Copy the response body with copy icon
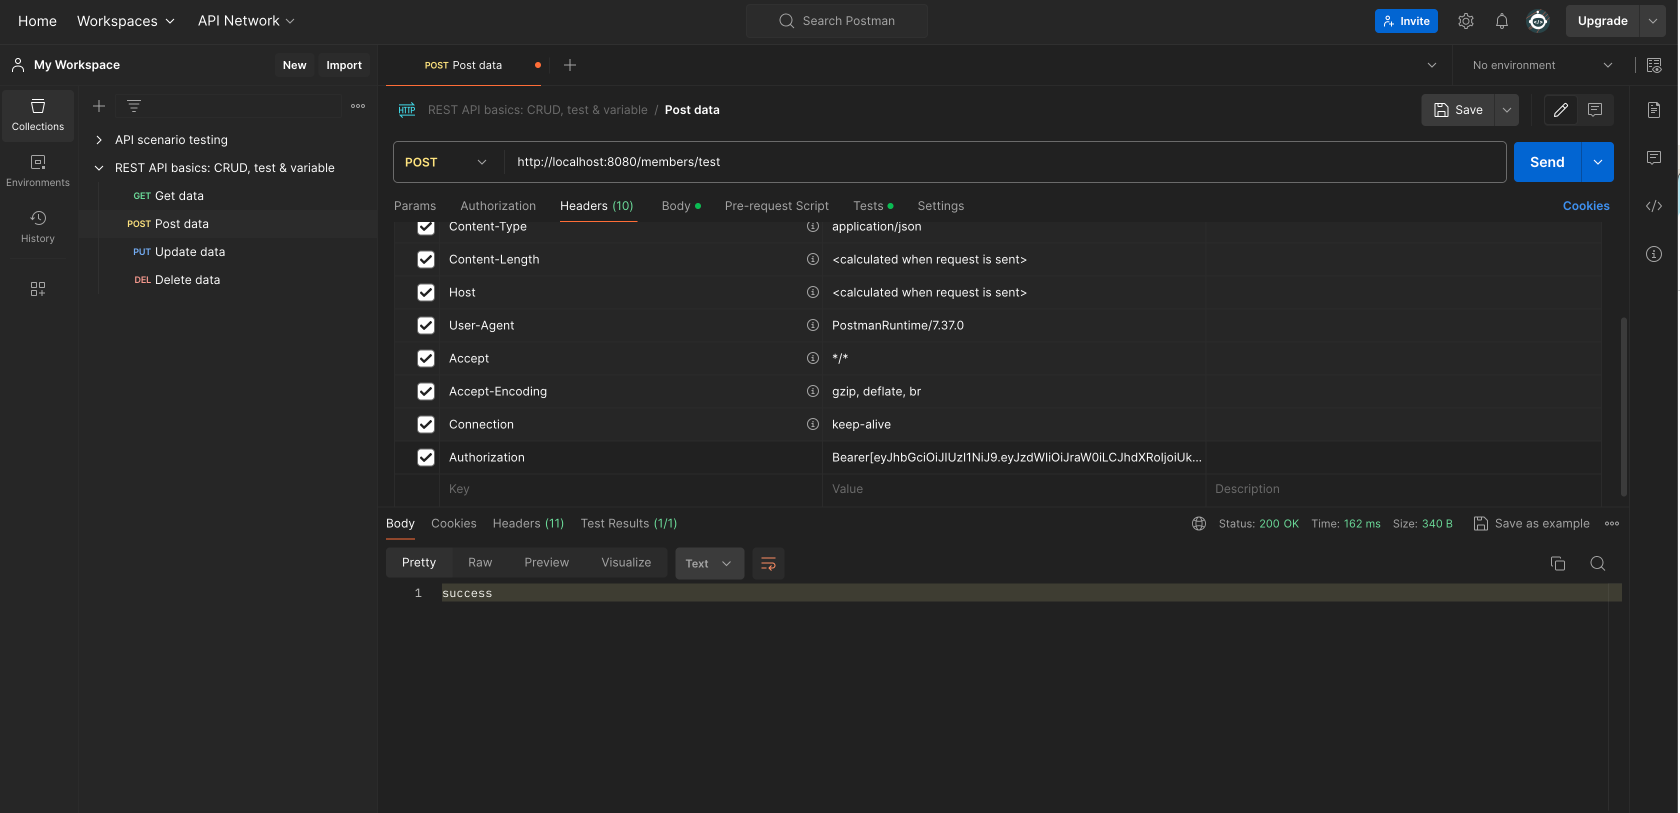1680x813 pixels. coord(1558,564)
